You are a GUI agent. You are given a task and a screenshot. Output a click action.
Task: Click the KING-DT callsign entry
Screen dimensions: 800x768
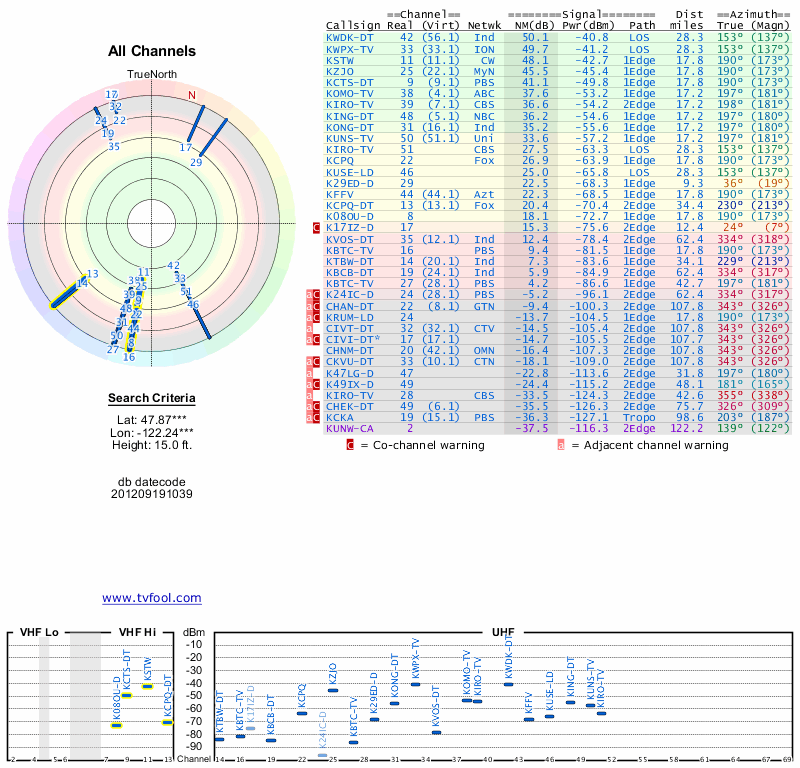click(x=350, y=115)
